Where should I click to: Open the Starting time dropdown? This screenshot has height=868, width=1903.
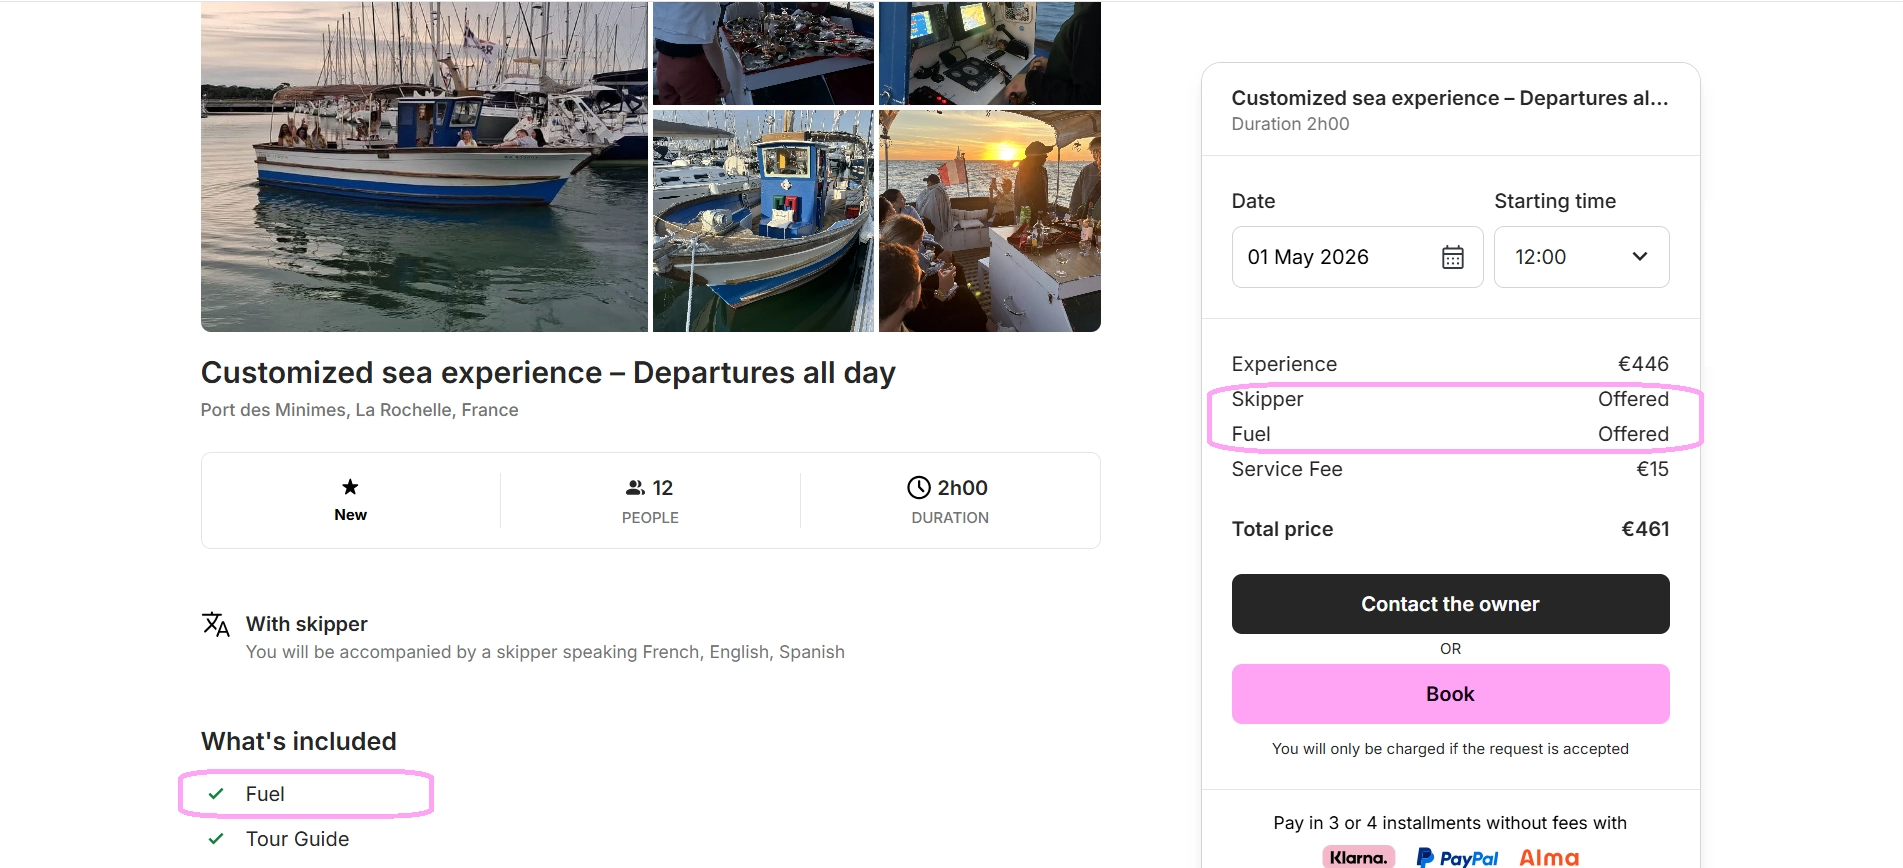click(1580, 258)
